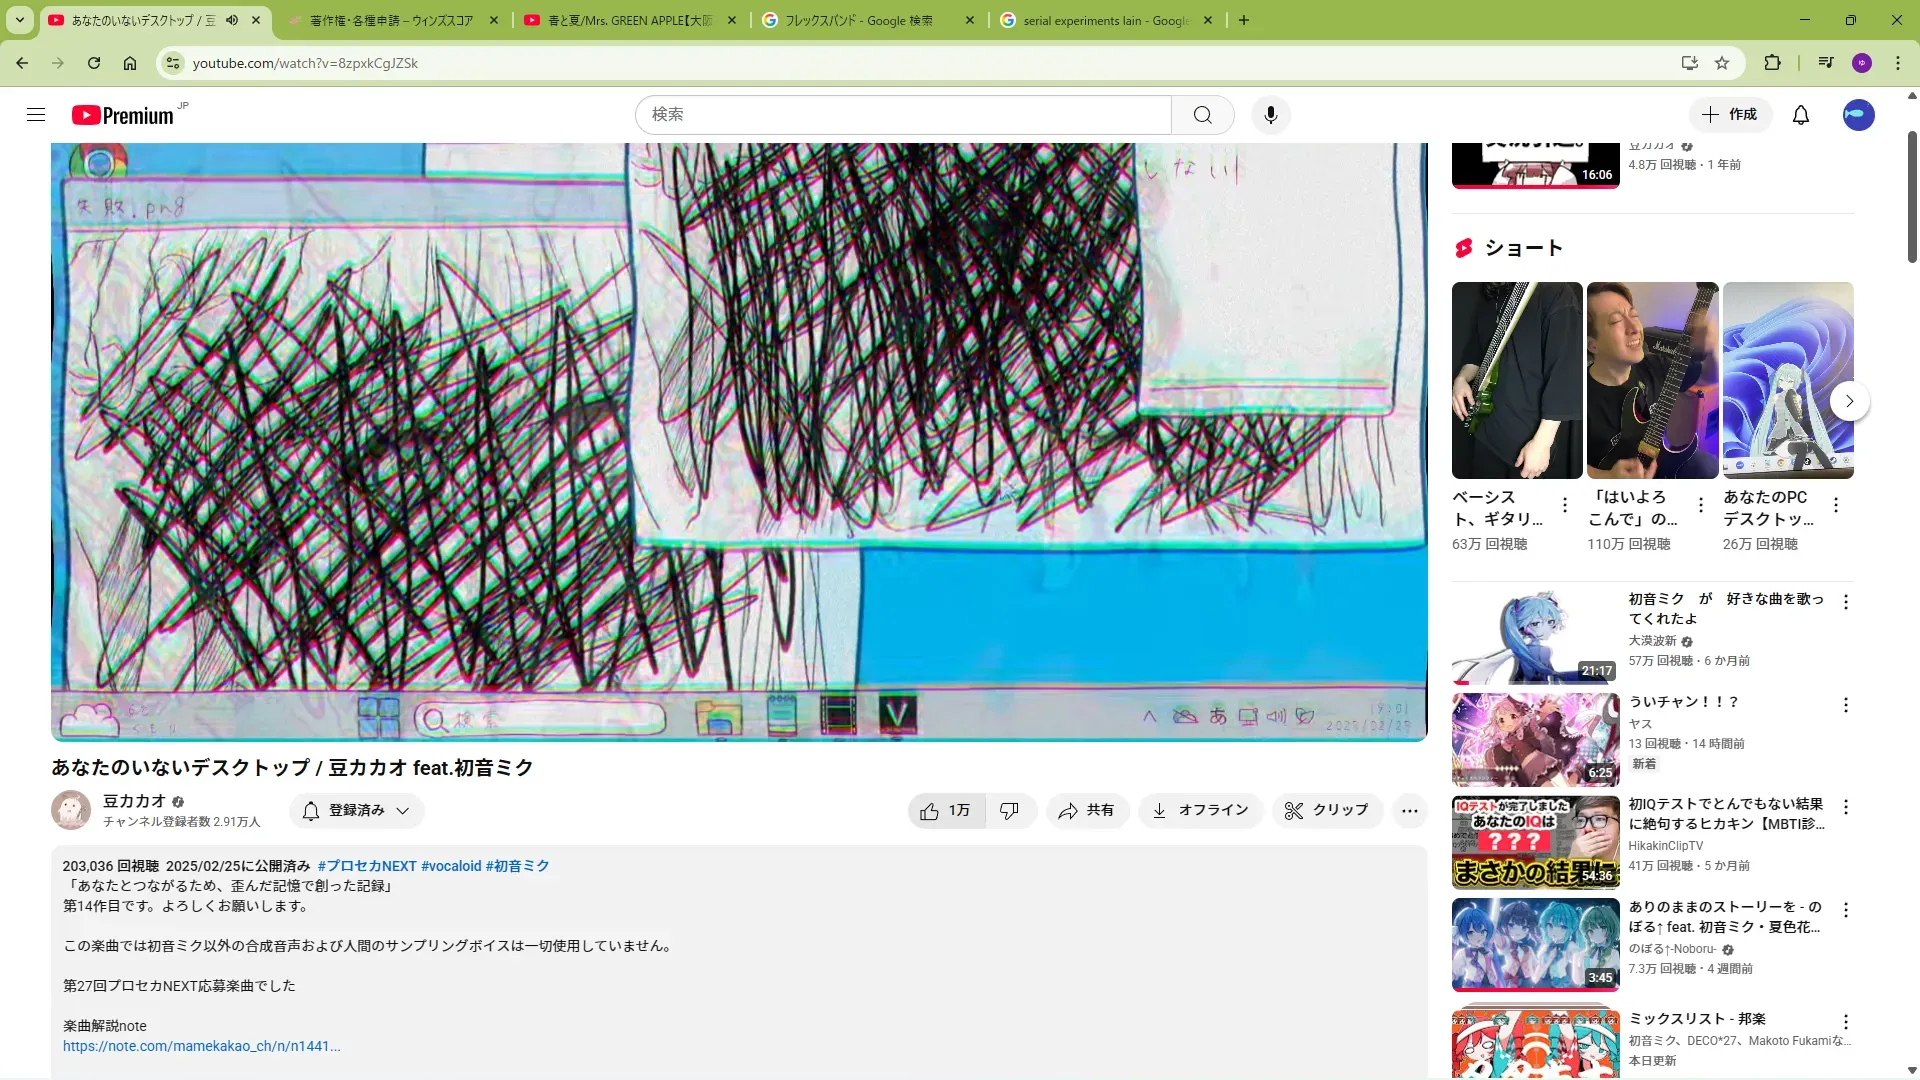Mute the playing tab's speaker icon
Viewport: 1920px width, 1080px height.
[232, 20]
